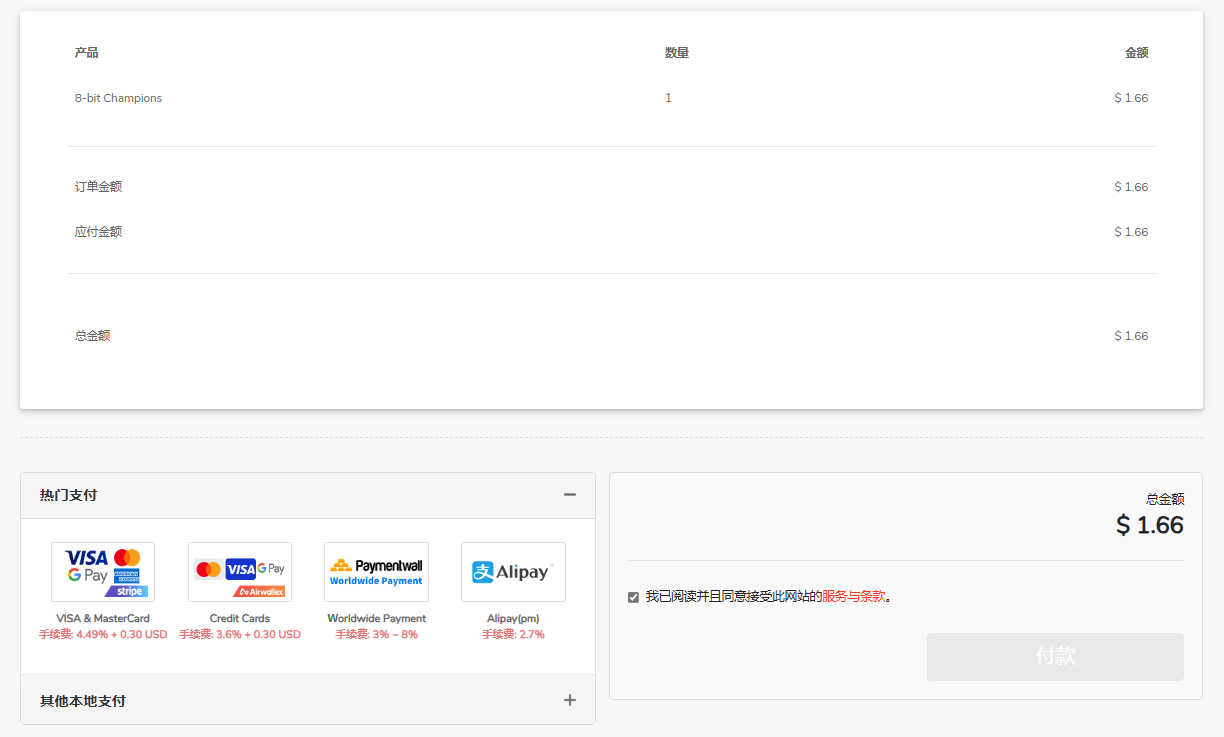This screenshot has height=737, width=1224.
Task: Click the 手续费 4.49% + 0.30 USD text
Action: click(x=103, y=634)
